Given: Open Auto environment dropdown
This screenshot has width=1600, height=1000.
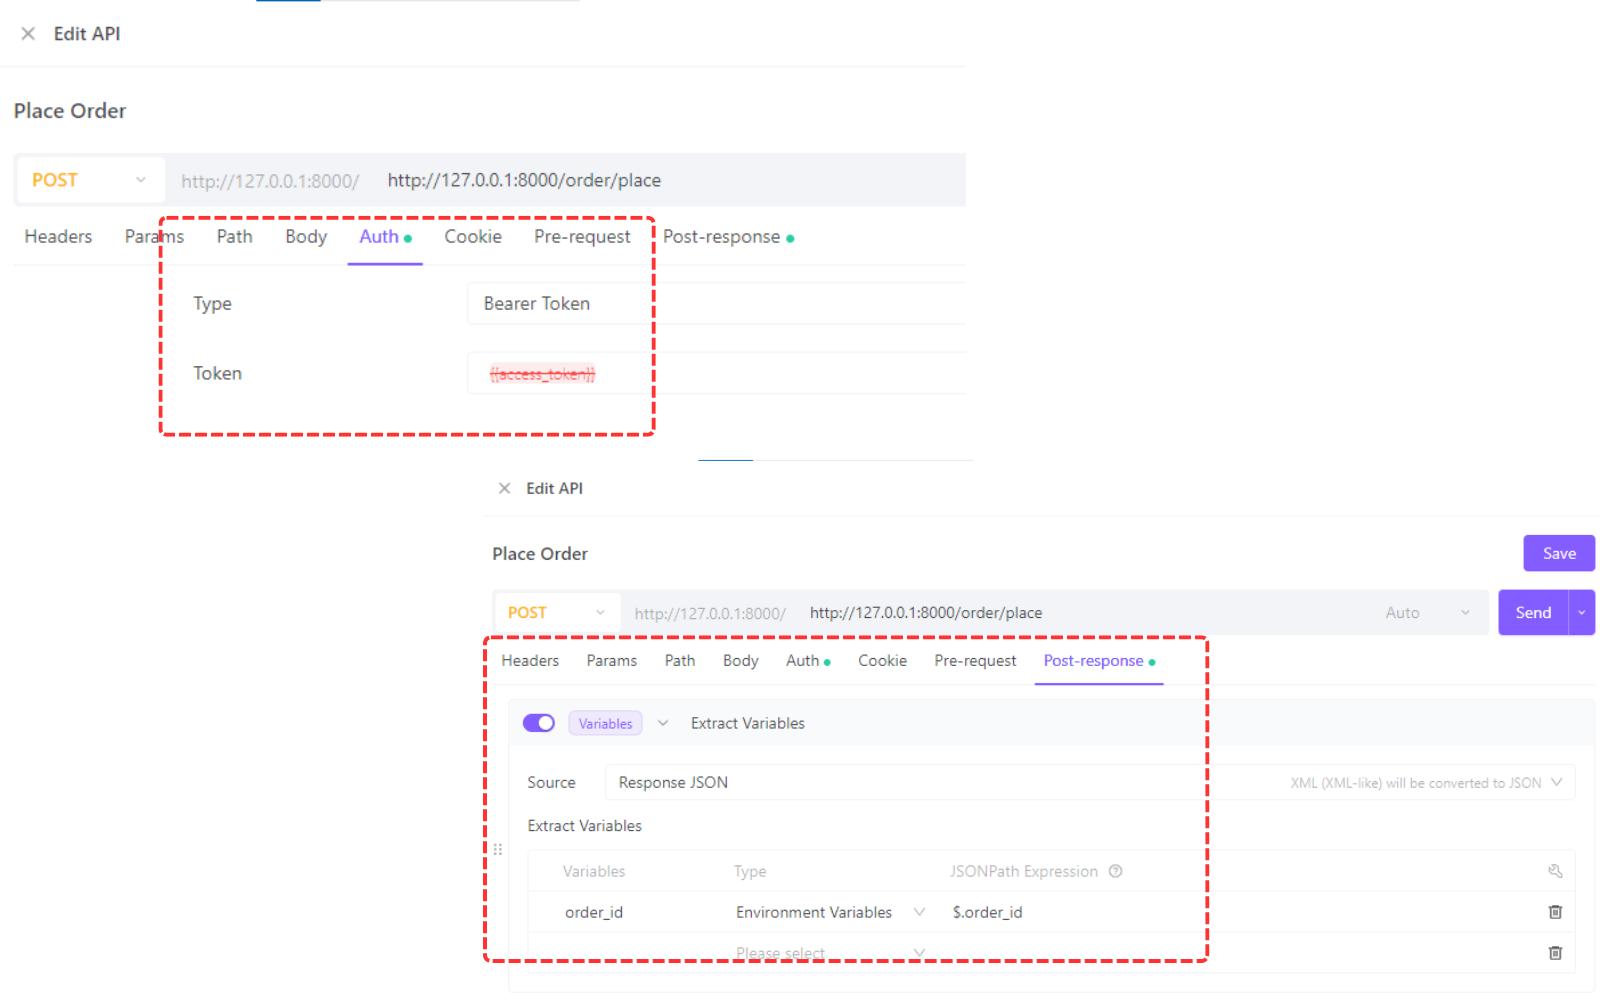Looking at the screenshot, I should (x=1428, y=613).
